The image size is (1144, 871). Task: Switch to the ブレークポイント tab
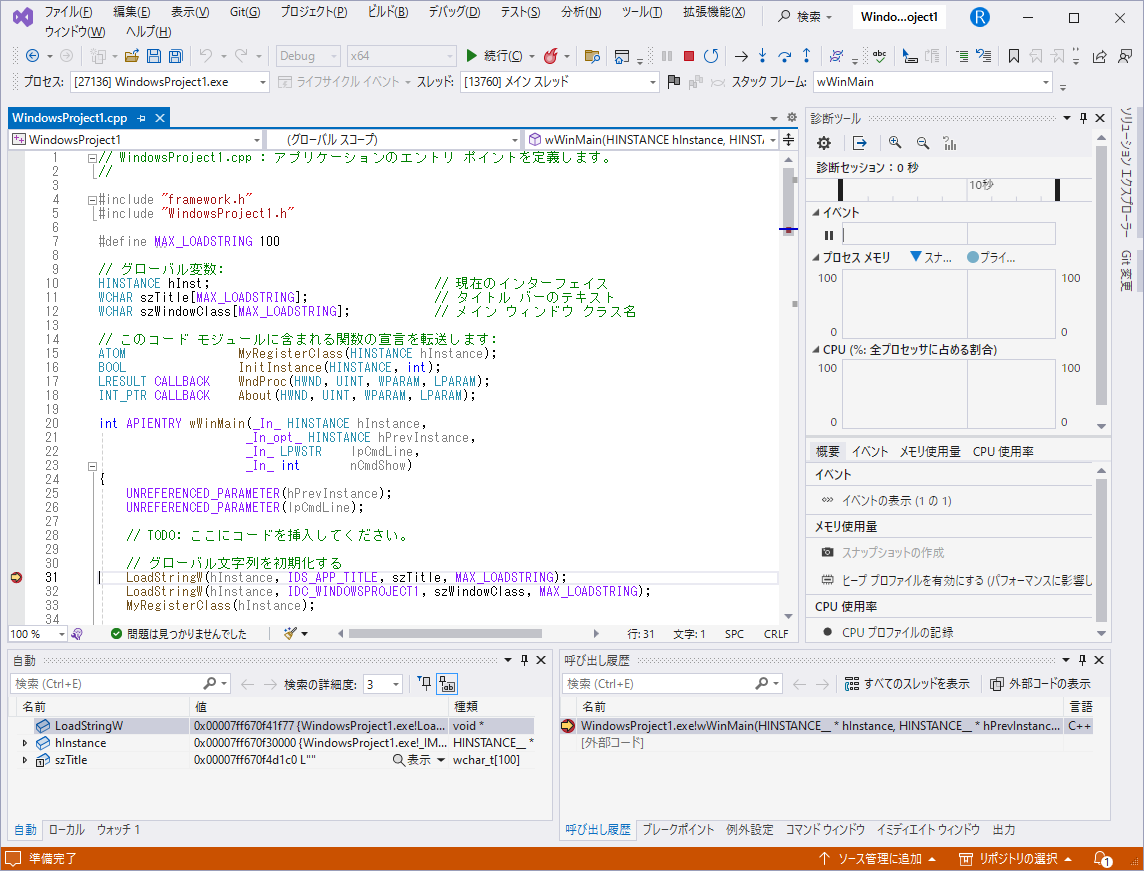tap(678, 829)
